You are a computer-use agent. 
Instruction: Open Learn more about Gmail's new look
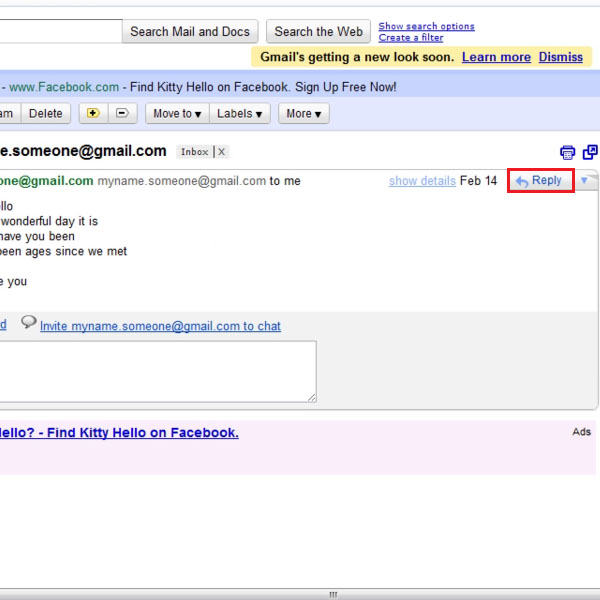click(496, 57)
